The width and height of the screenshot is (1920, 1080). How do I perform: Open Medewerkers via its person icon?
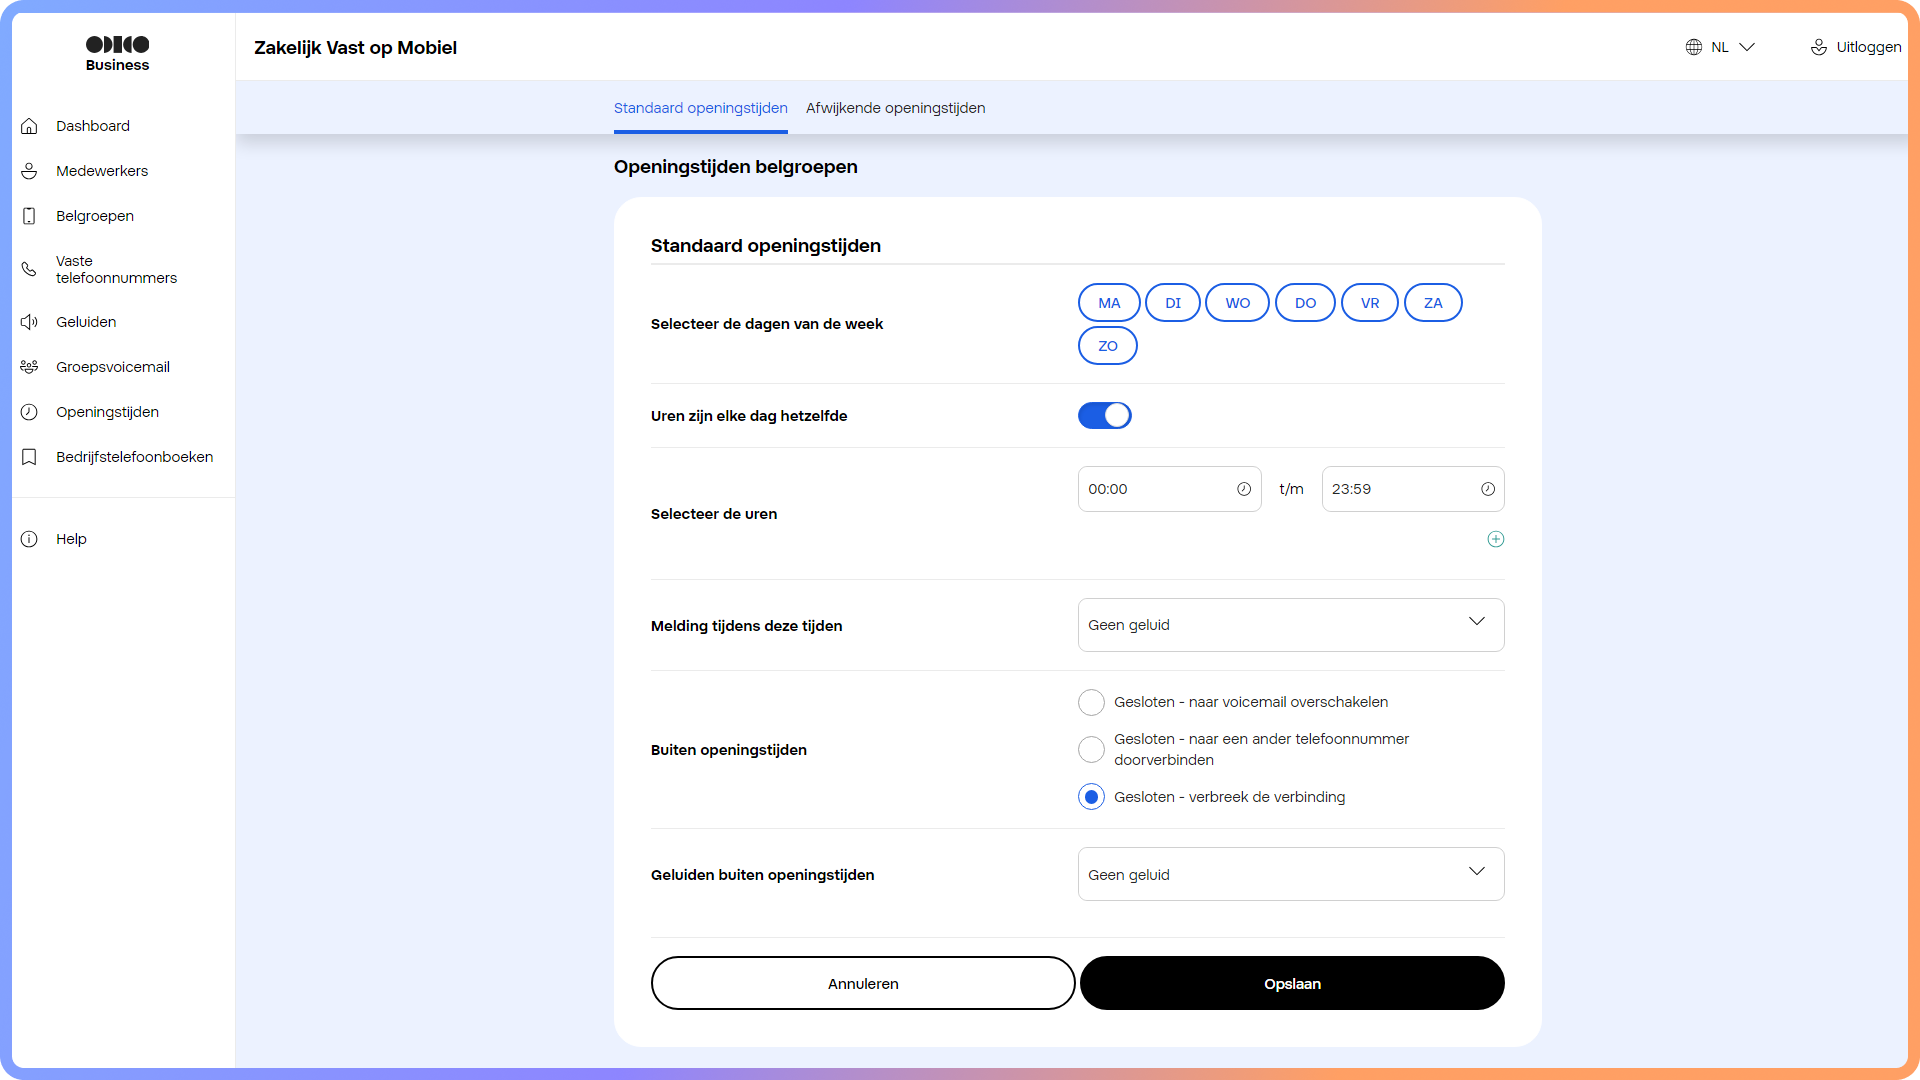click(29, 171)
